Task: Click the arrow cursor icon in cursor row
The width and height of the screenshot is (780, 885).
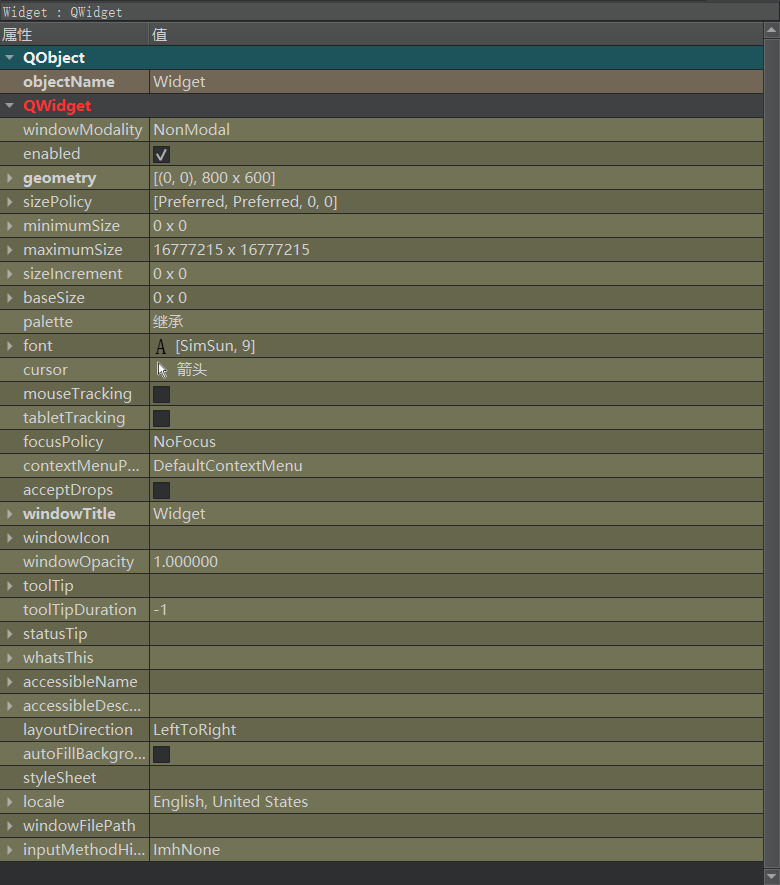Action: (x=162, y=370)
